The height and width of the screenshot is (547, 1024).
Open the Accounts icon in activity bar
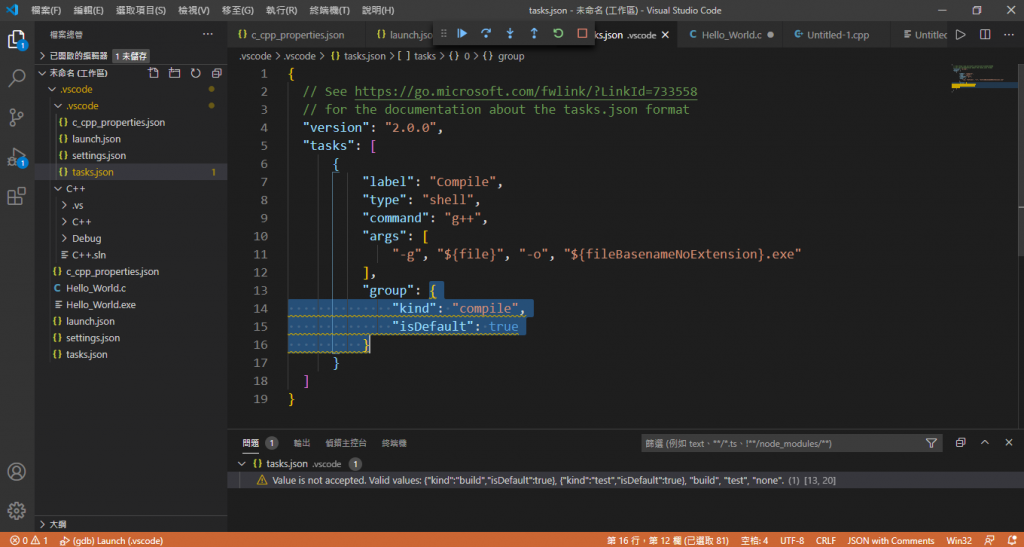click(x=16, y=472)
